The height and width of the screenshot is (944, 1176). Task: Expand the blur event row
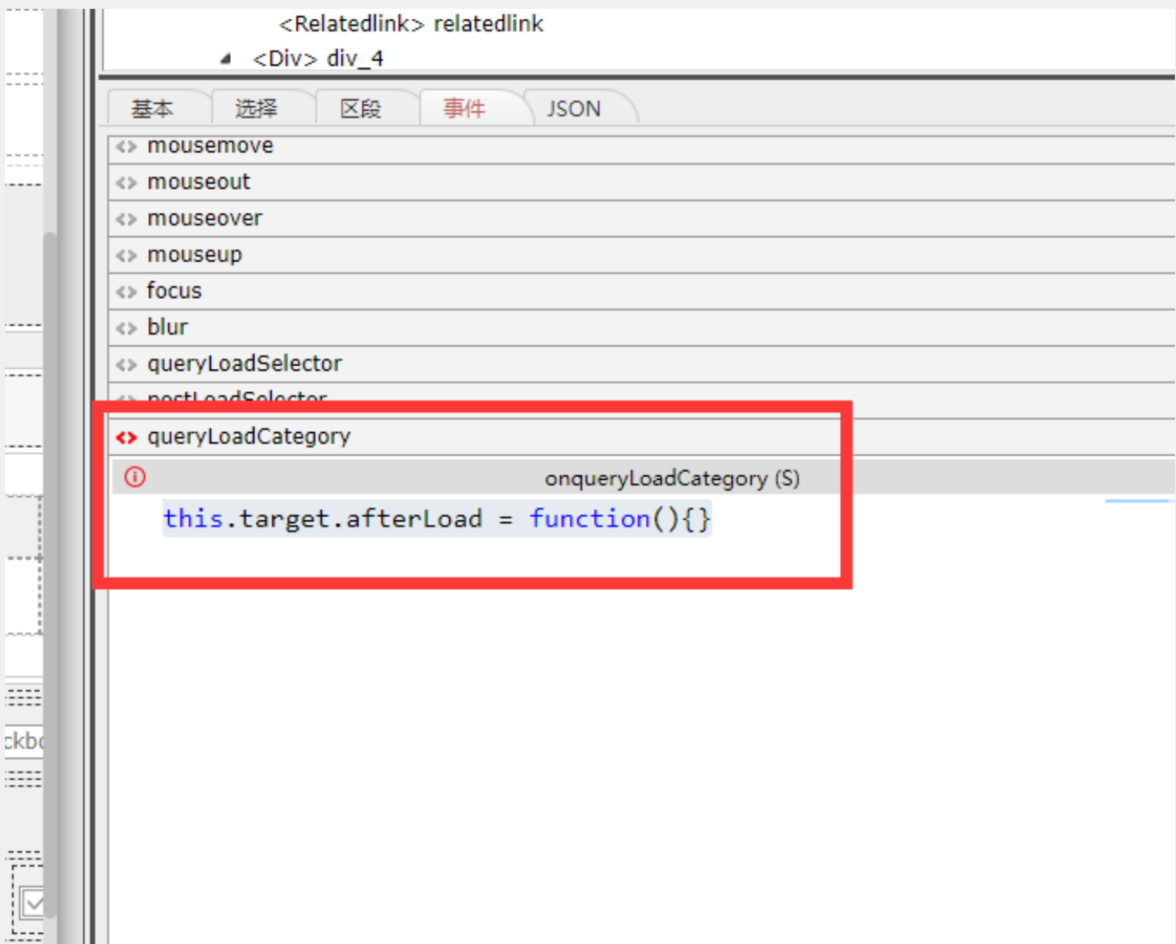pyautogui.click(x=642, y=328)
